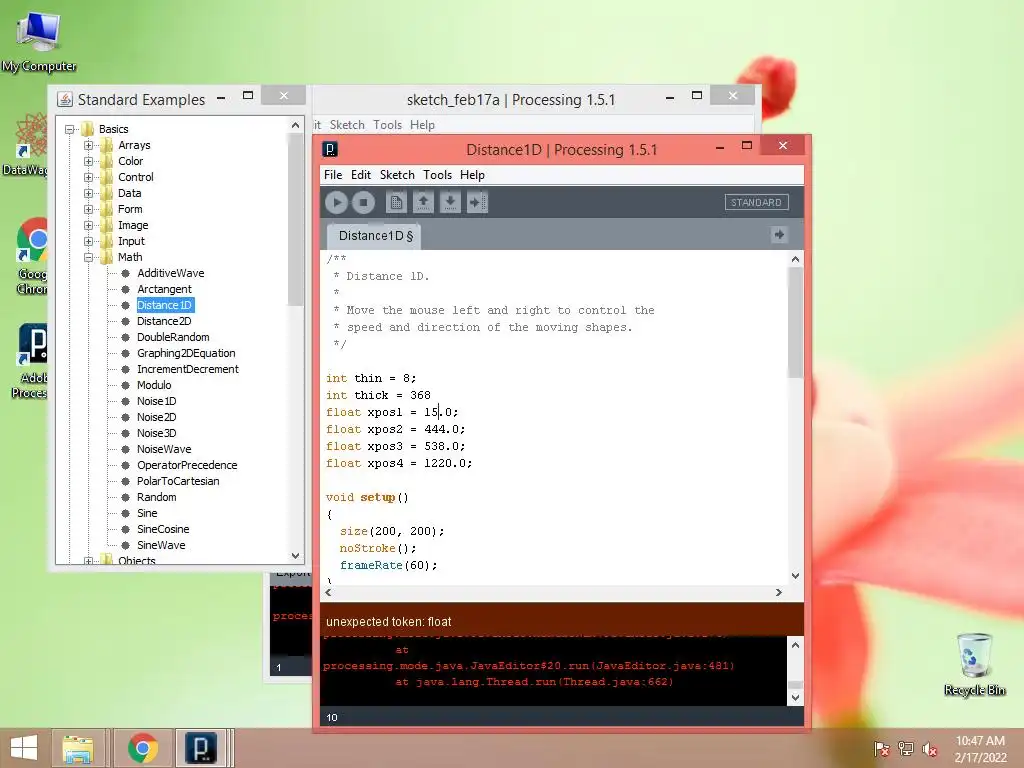1024x768 pixels.
Task: Select the PolarToCartesian example
Action: 178,481
